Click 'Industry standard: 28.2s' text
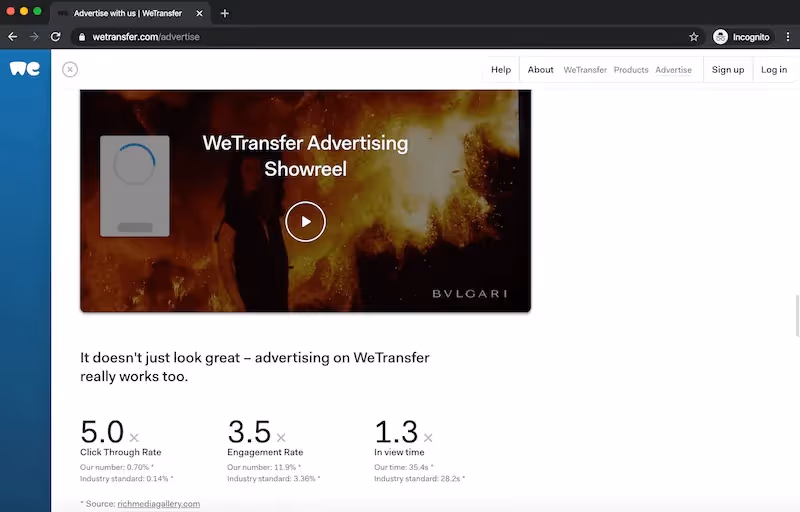This screenshot has width=800, height=512. 419,479
